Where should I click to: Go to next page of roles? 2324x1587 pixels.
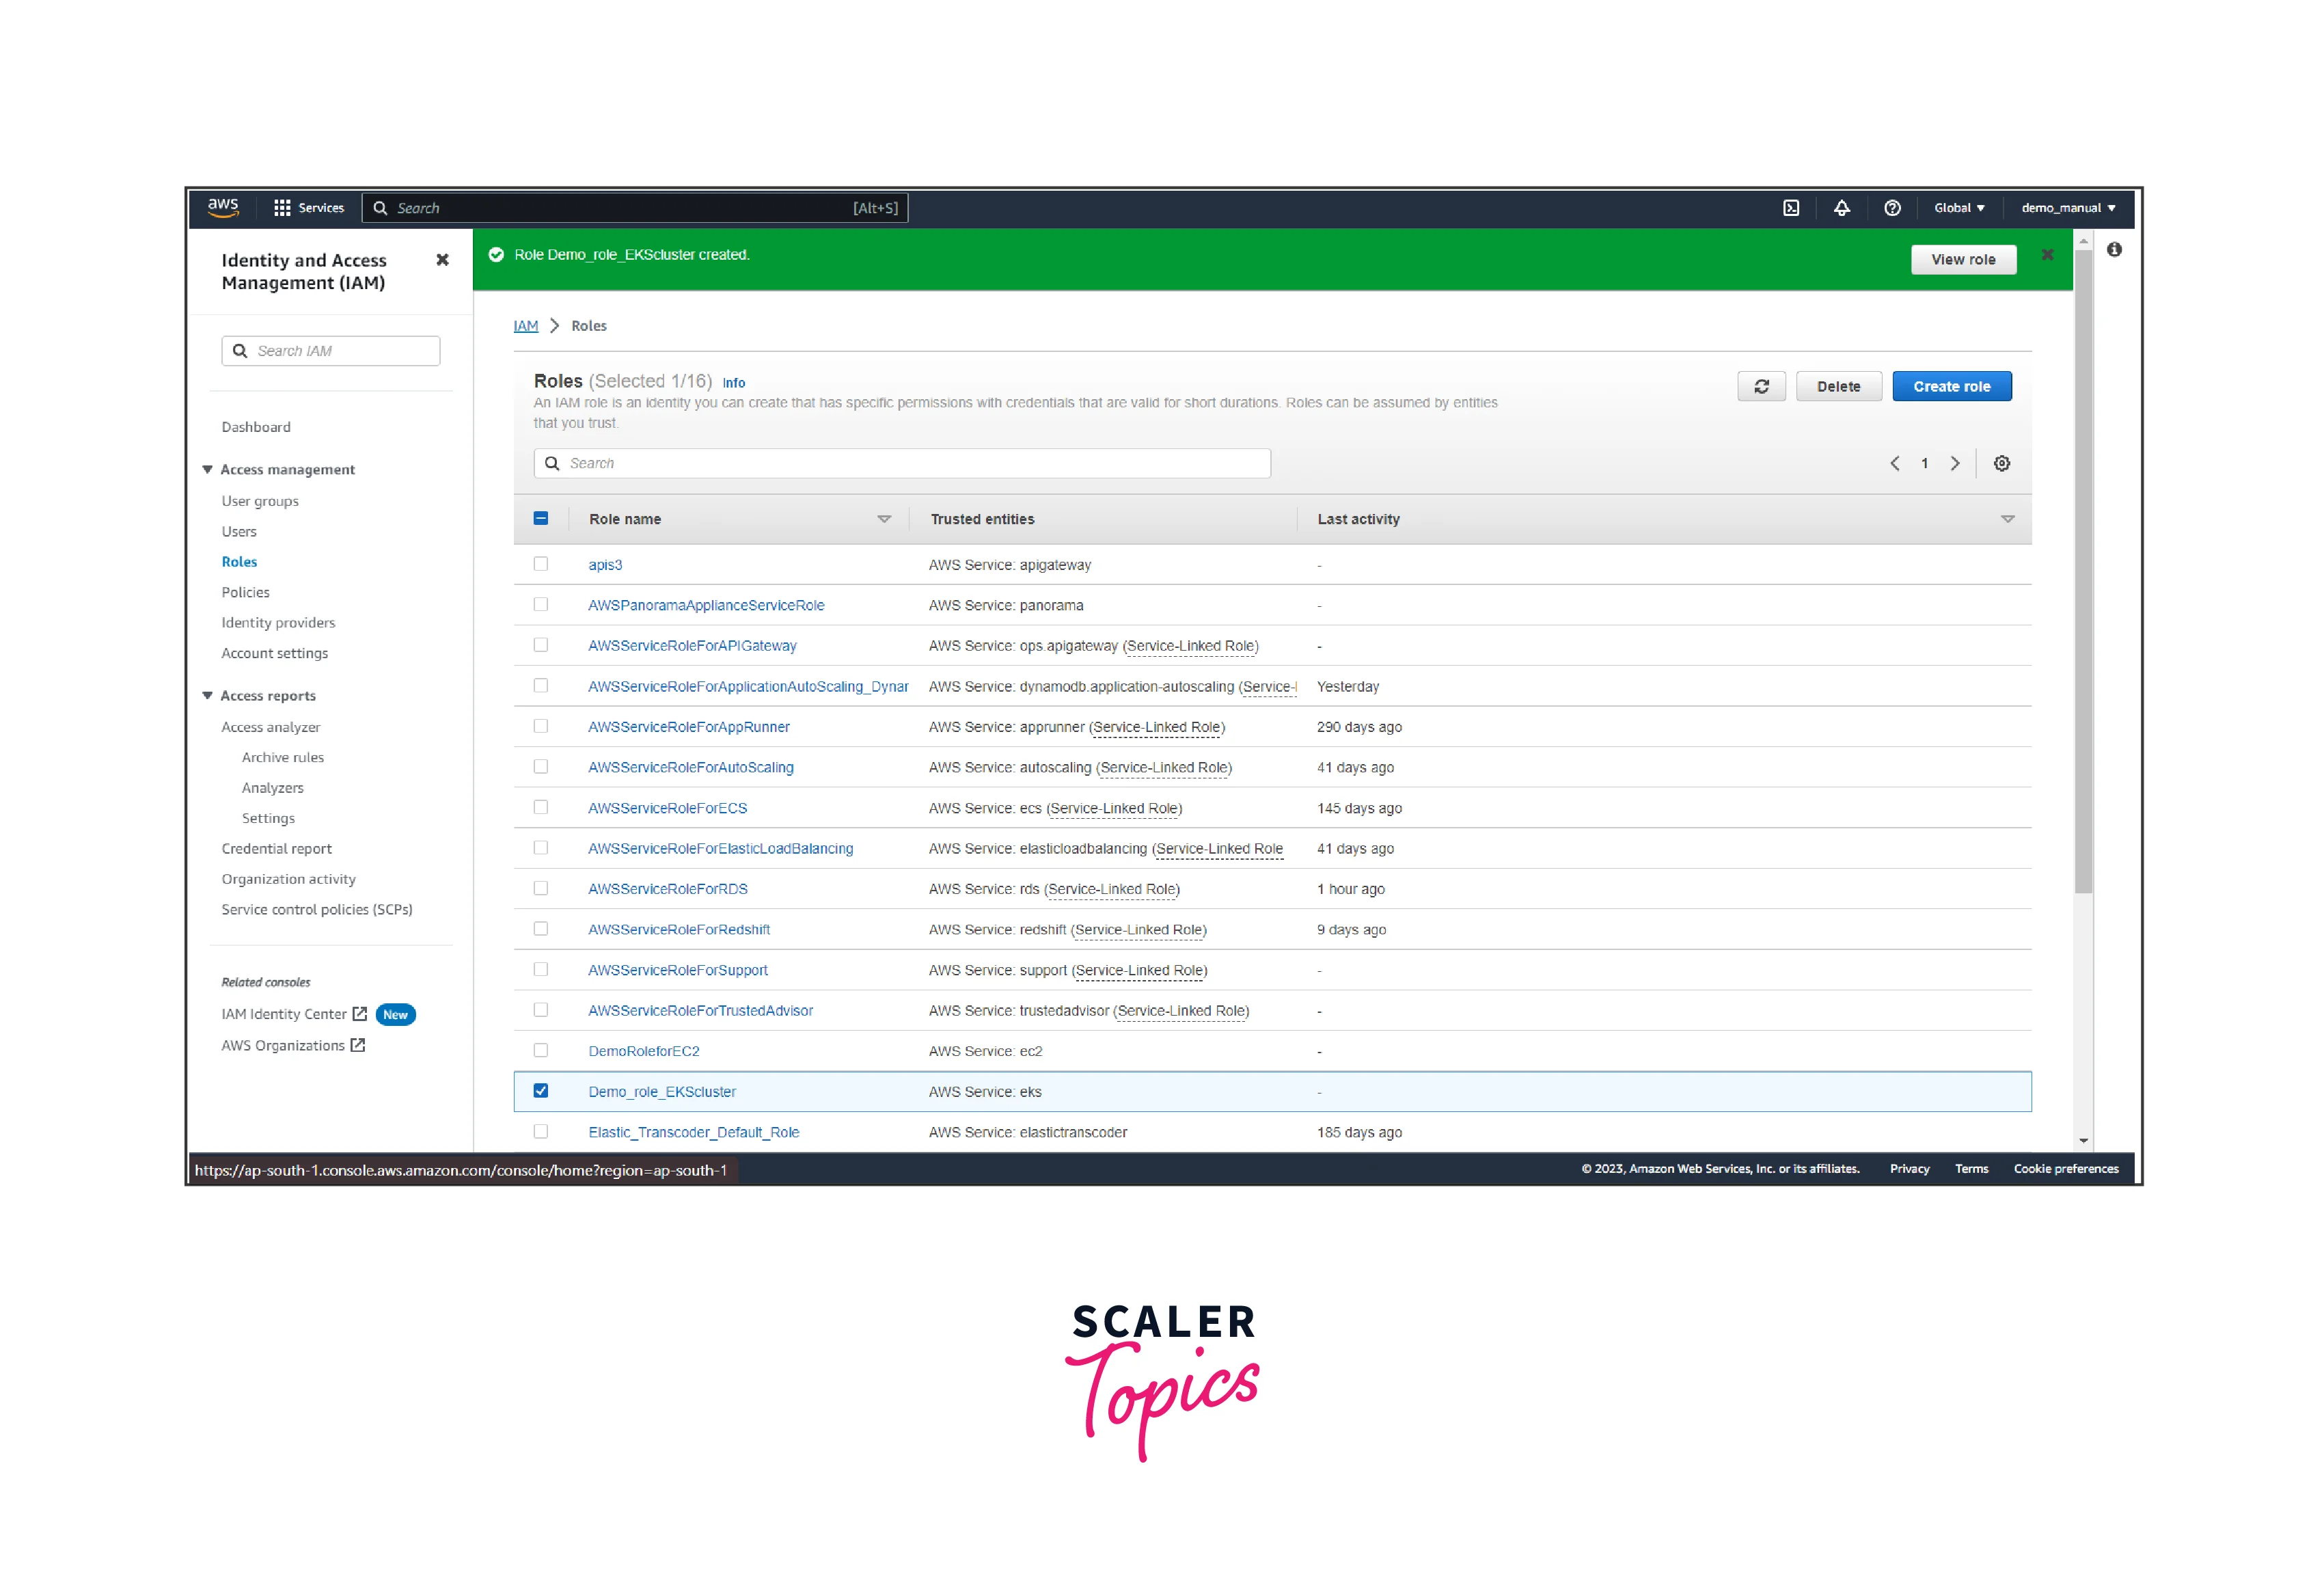pos(1955,463)
